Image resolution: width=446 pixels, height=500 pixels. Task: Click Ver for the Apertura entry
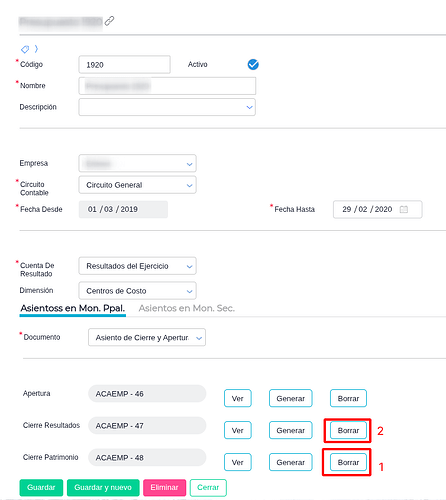[238, 398]
